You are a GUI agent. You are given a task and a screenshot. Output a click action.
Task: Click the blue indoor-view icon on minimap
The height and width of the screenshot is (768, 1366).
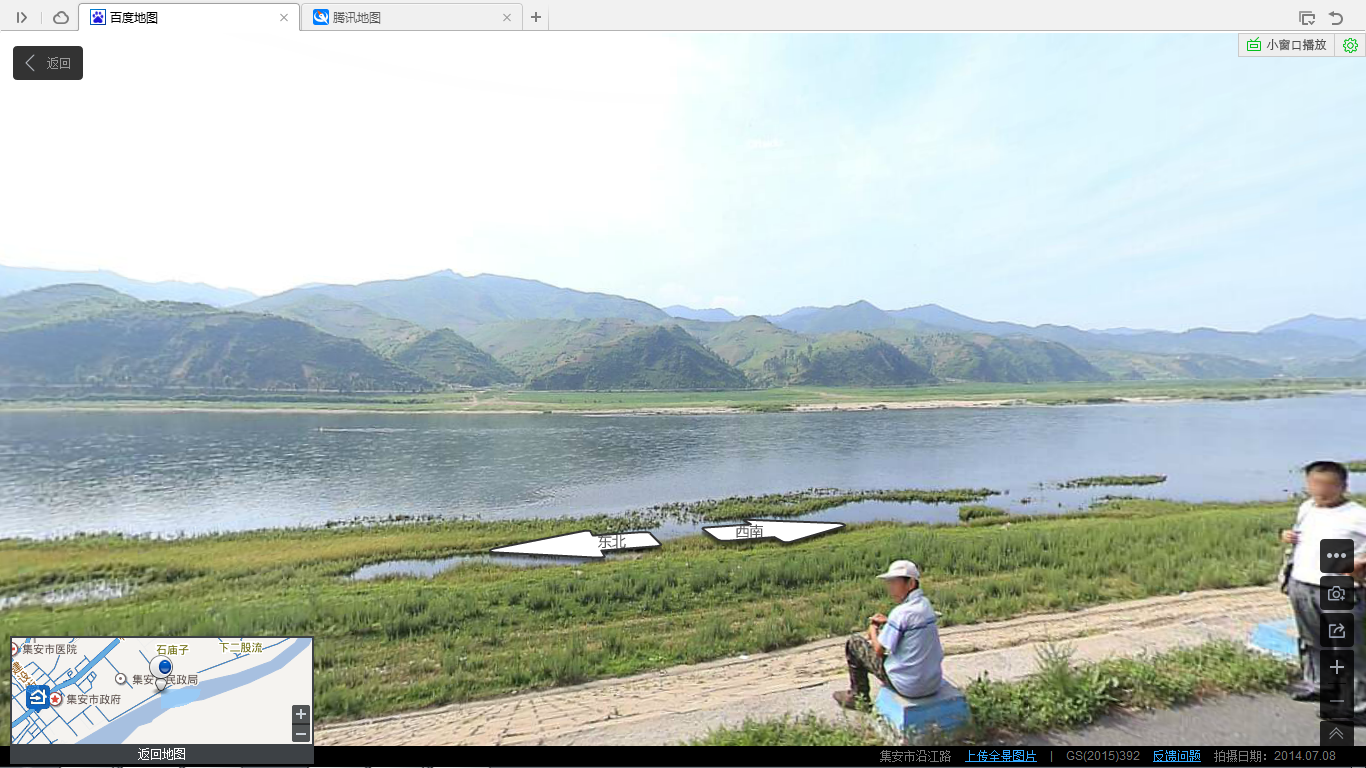point(38,697)
